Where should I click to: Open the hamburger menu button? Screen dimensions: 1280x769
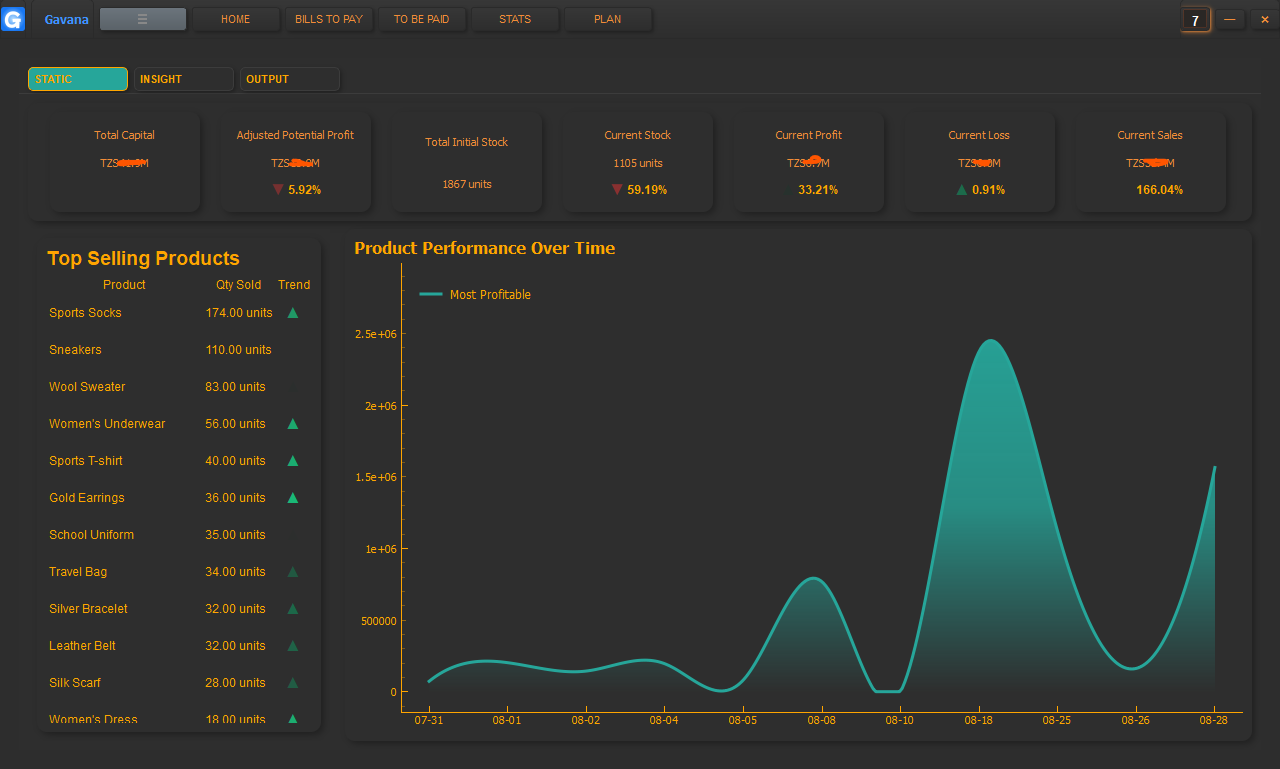click(x=143, y=19)
